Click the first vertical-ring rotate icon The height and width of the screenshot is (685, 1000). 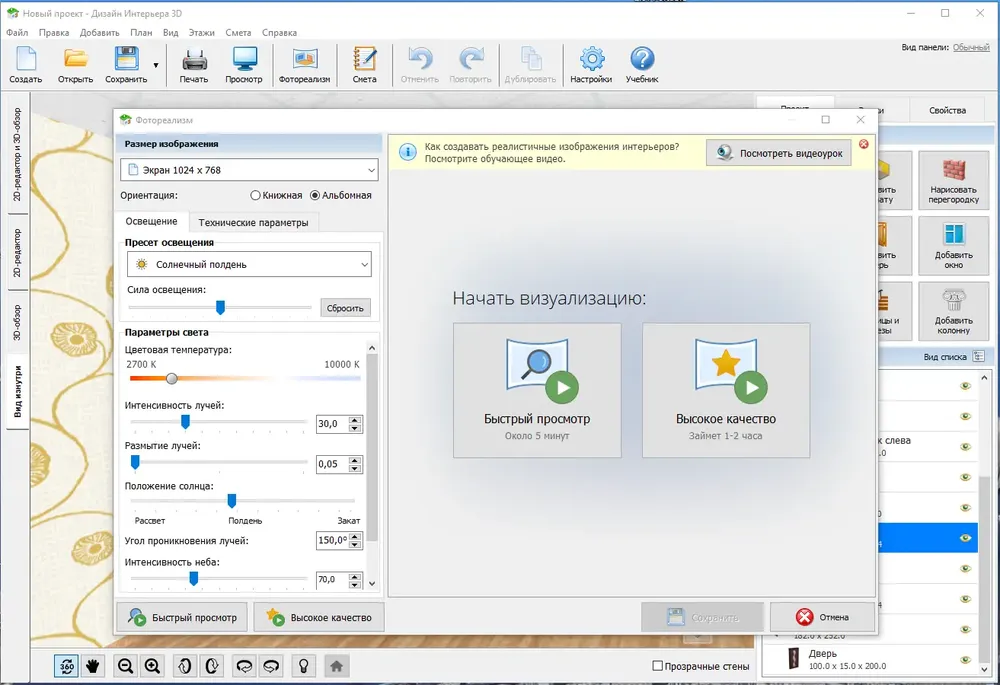(x=184, y=666)
